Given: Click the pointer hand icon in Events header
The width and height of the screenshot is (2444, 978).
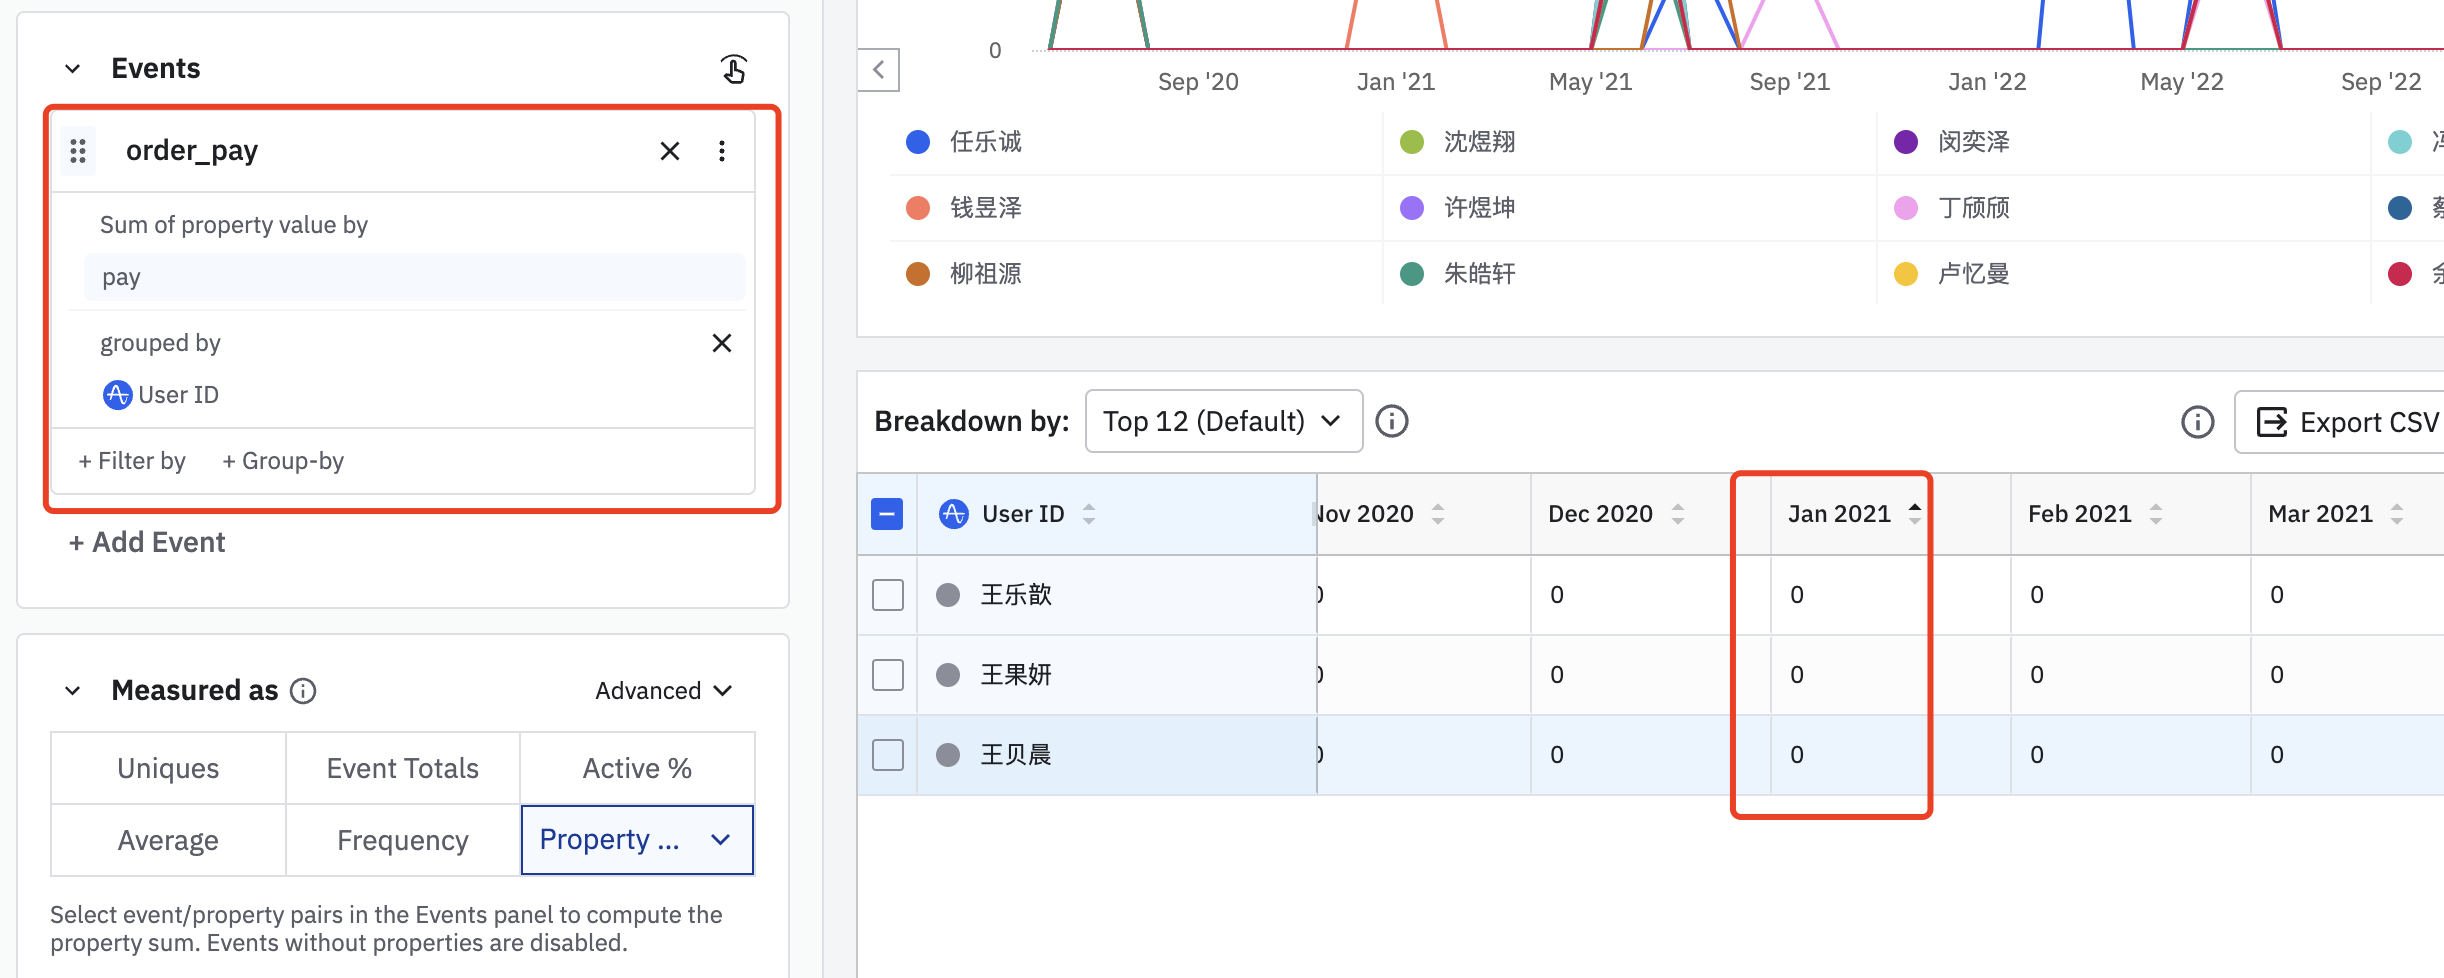Looking at the screenshot, I should (734, 69).
